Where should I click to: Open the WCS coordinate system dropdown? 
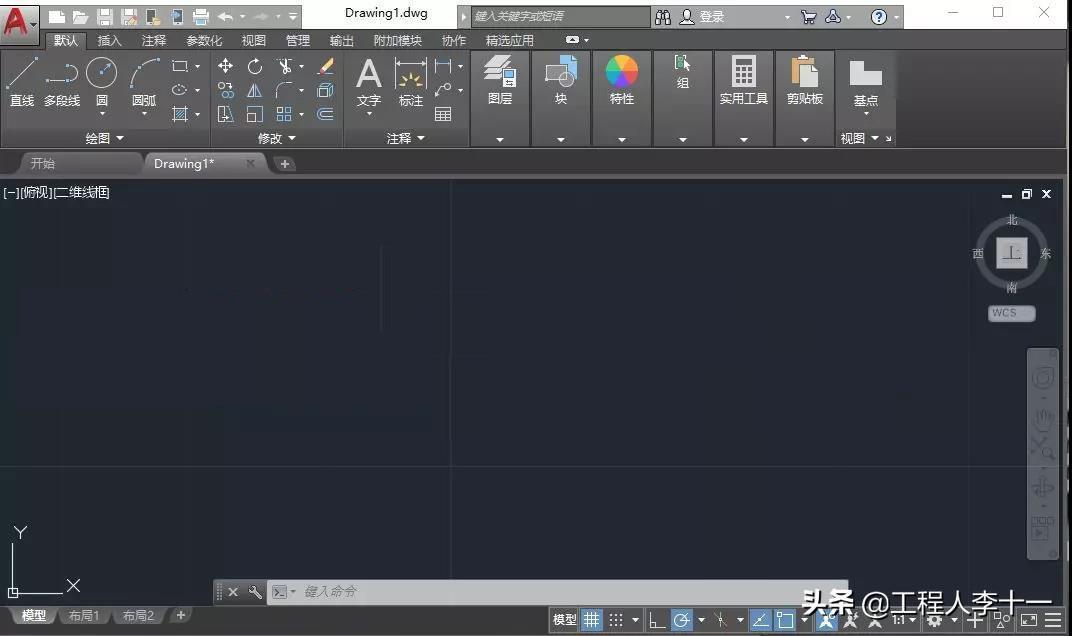(1011, 313)
